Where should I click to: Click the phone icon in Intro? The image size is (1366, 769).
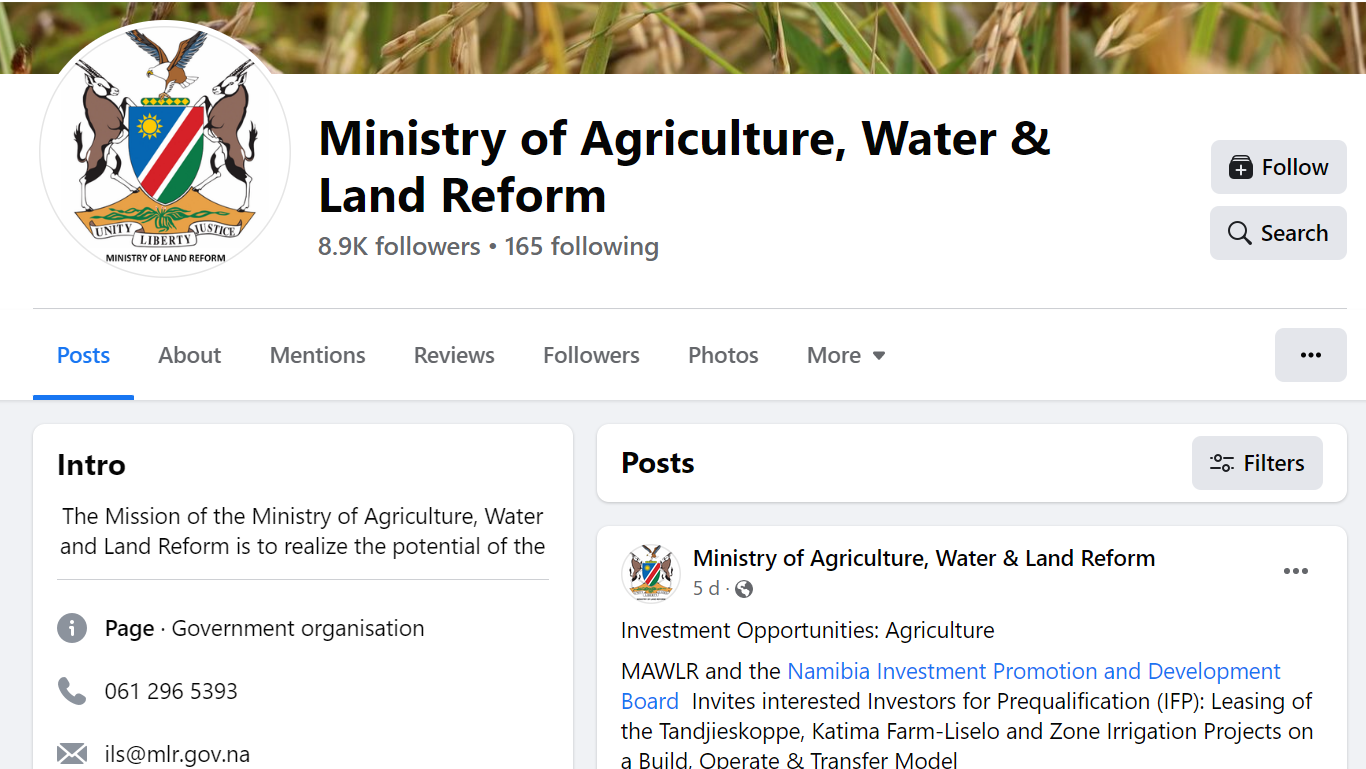click(72, 691)
